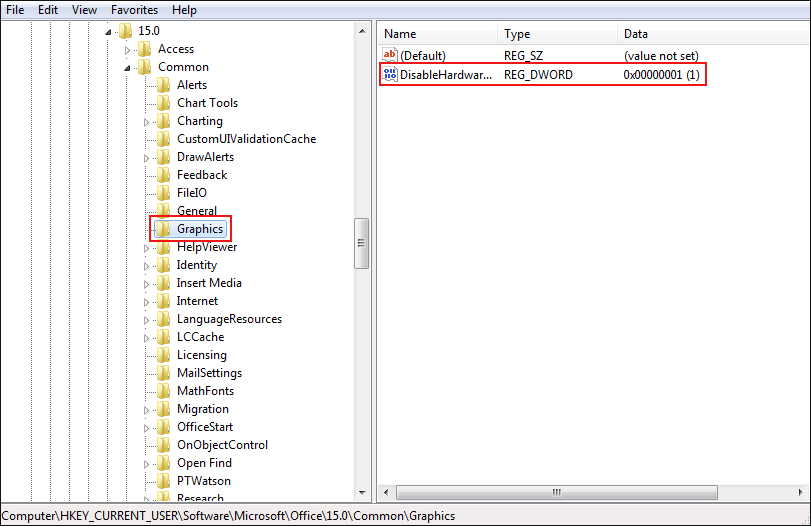Image resolution: width=811 pixels, height=526 pixels.
Task: Click the 0x00000001 (1) data cell
Action: [661, 74]
